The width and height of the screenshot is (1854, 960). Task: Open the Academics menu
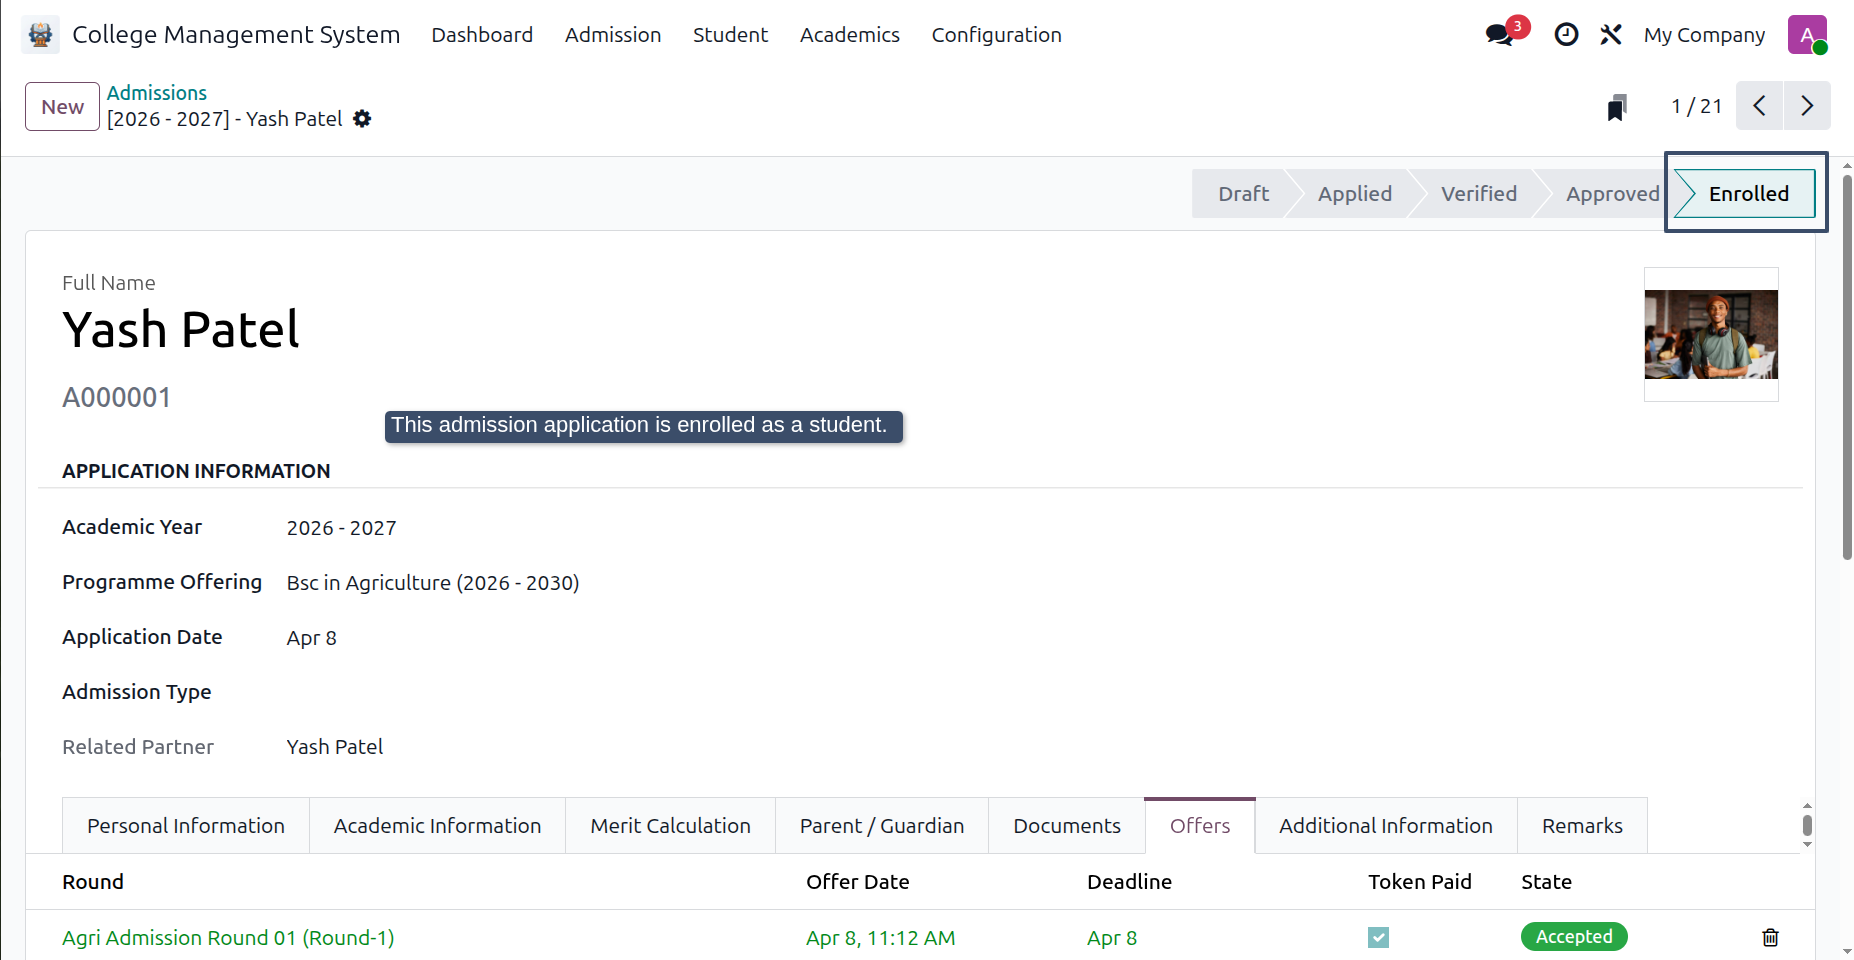850,35
